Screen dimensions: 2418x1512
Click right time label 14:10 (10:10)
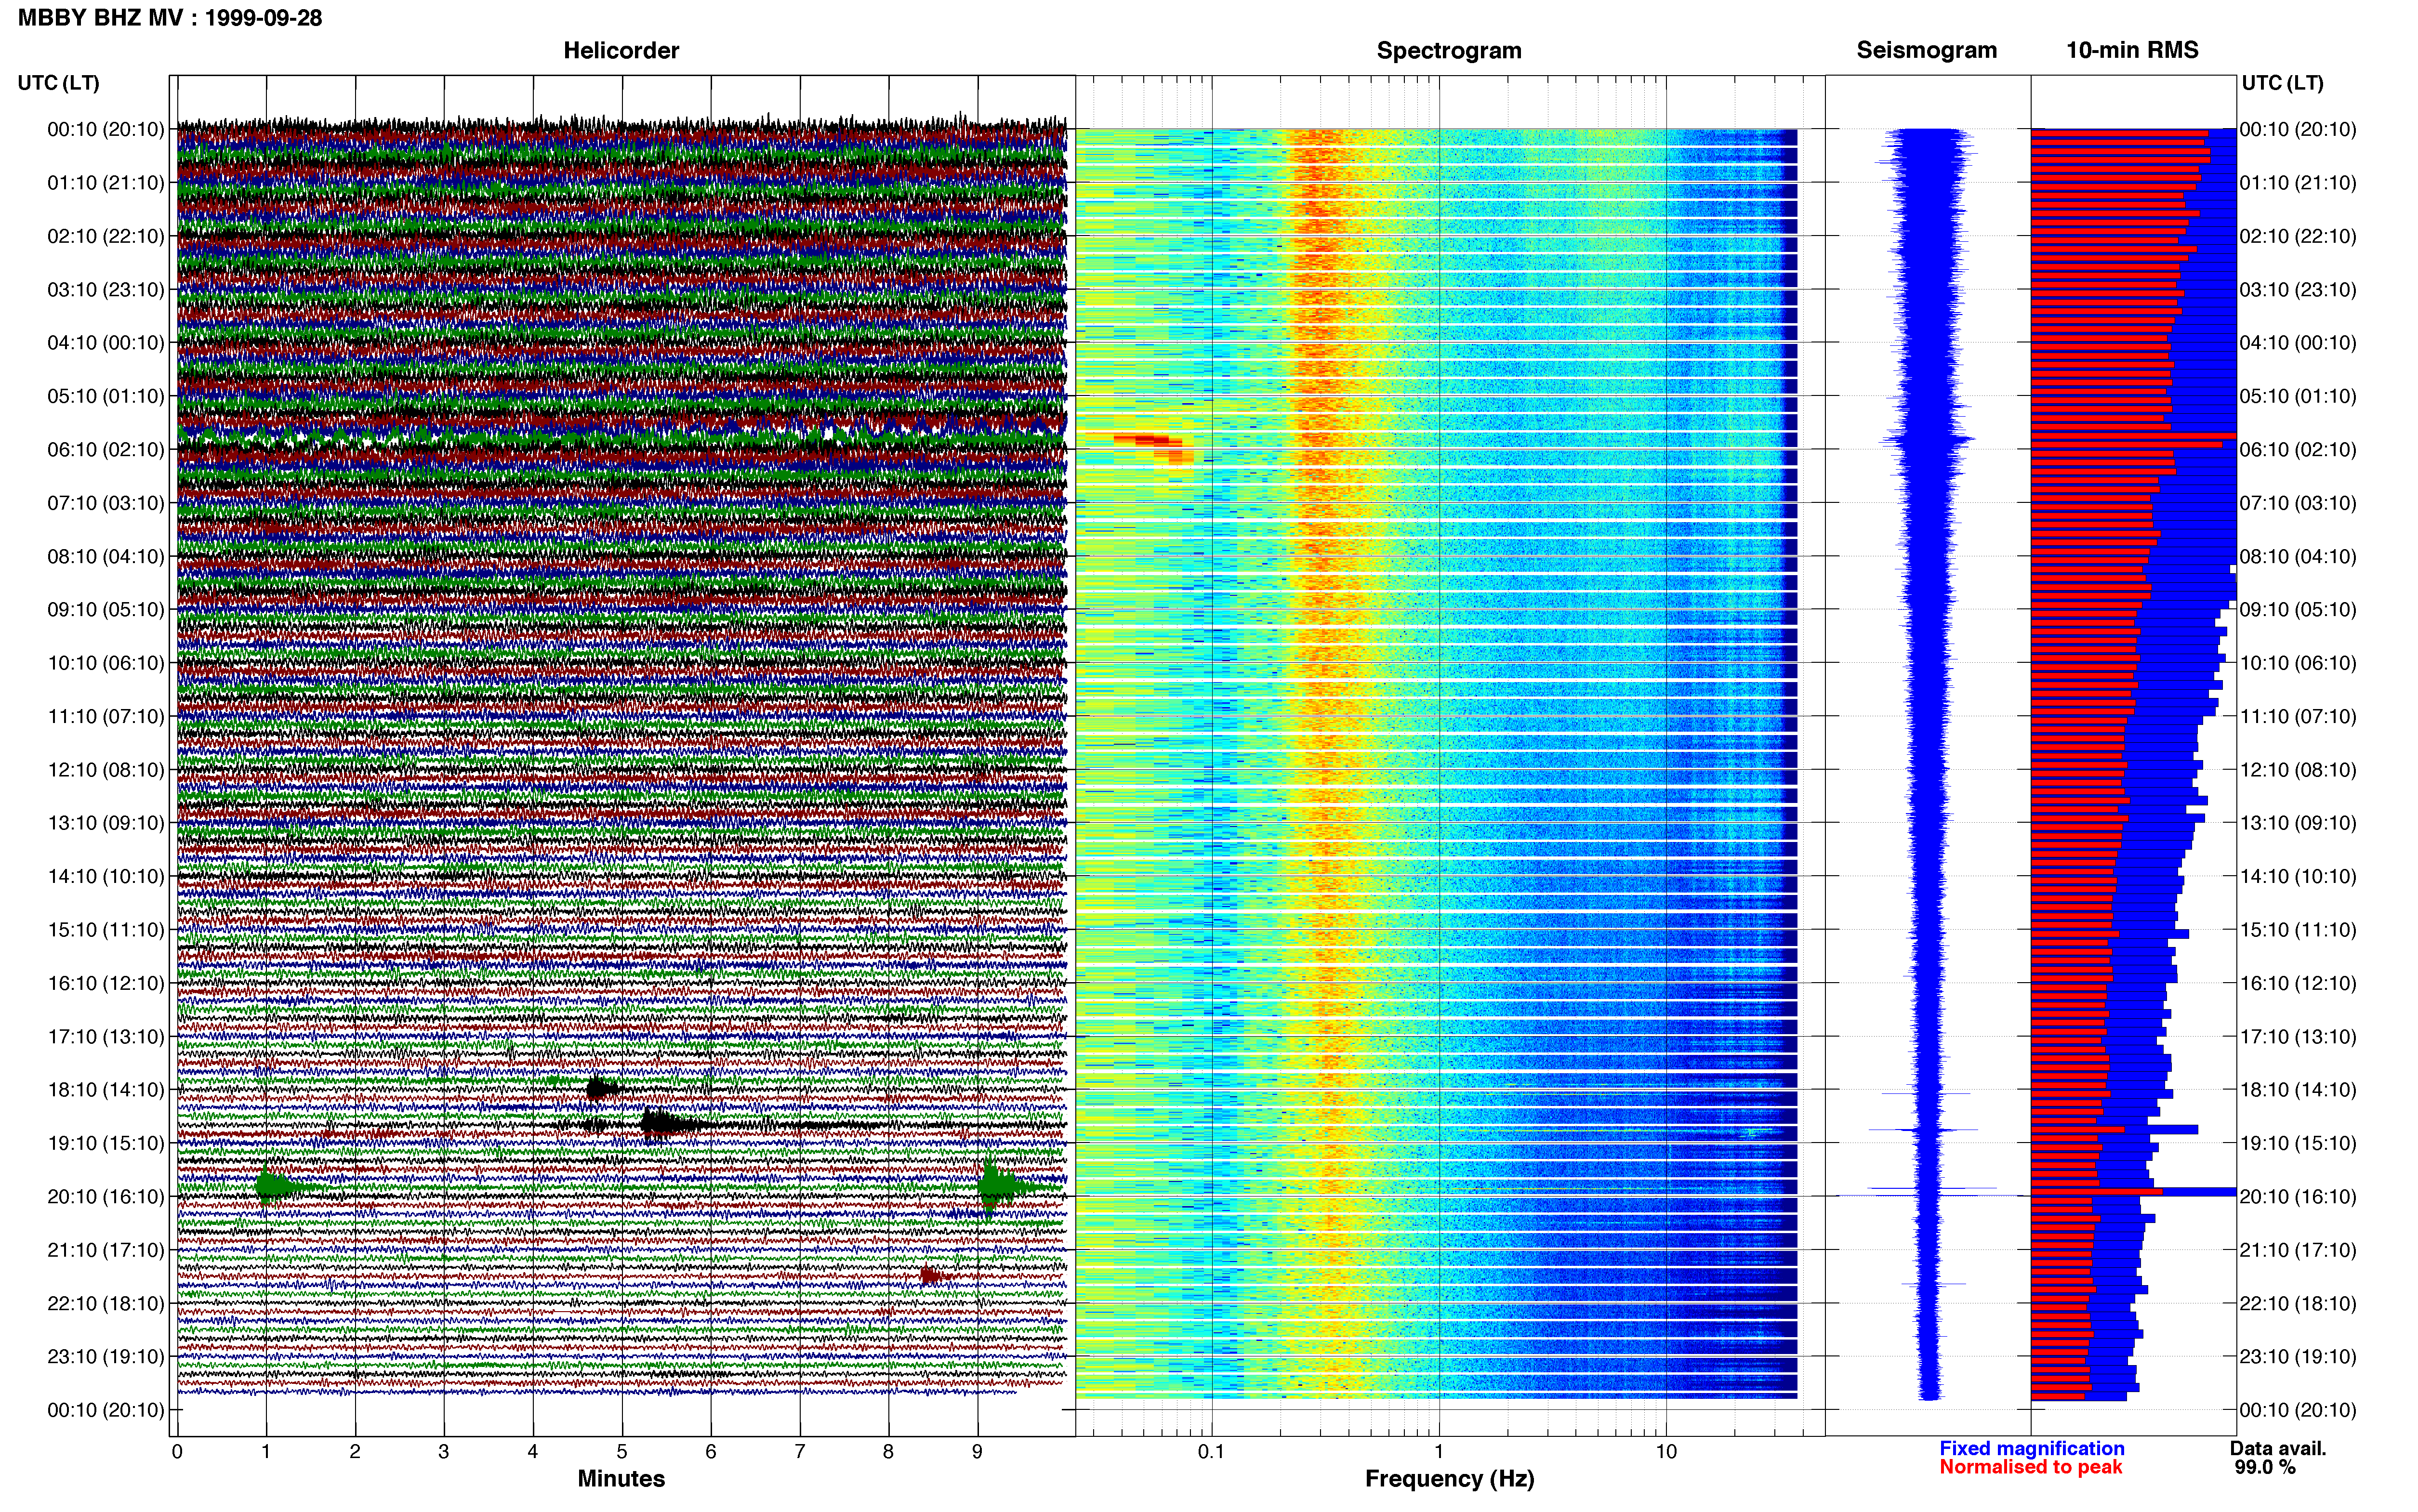2298,876
